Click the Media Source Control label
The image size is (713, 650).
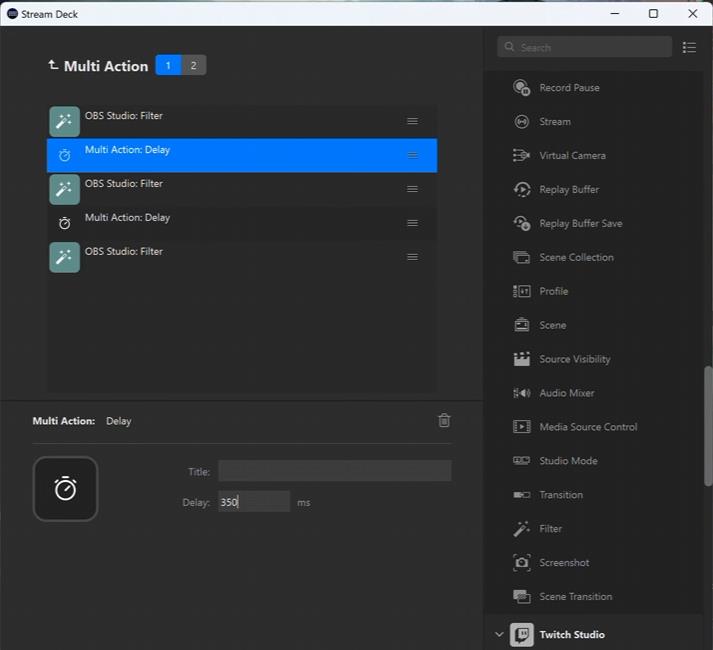(x=588, y=427)
